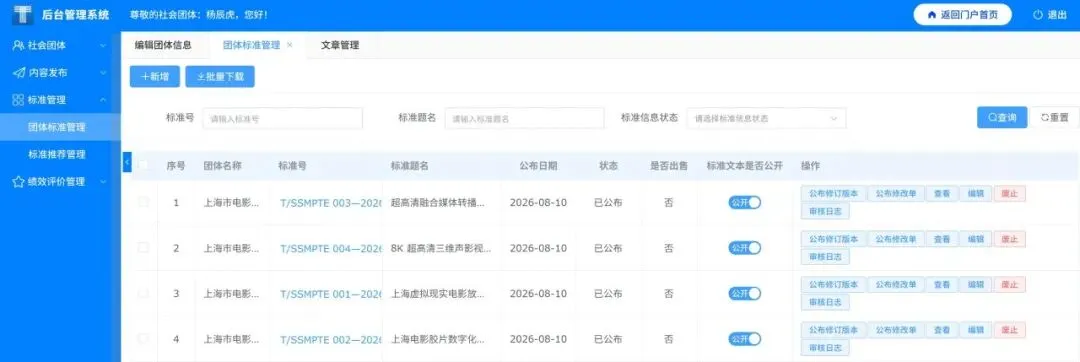Open the T/SSMPTE 004 standard number link
This screenshot has height=362, width=1080.
click(331, 248)
